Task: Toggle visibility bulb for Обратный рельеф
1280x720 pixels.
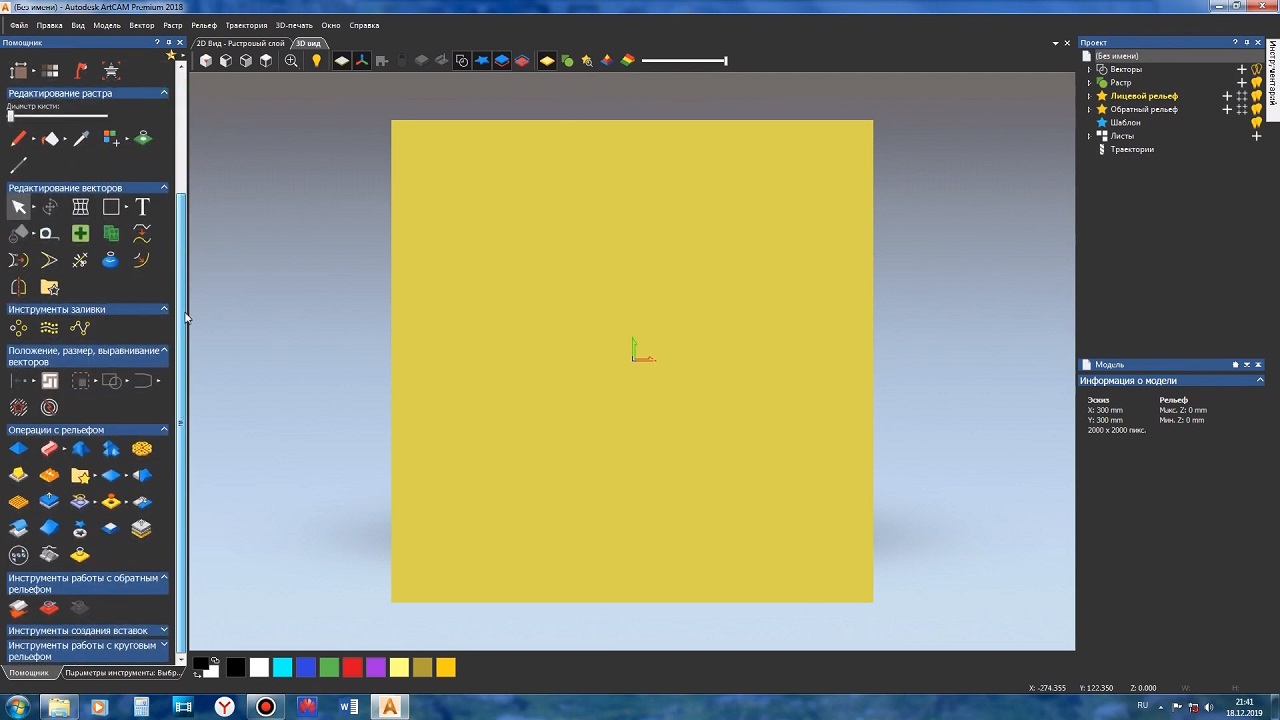Action: click(1257, 109)
